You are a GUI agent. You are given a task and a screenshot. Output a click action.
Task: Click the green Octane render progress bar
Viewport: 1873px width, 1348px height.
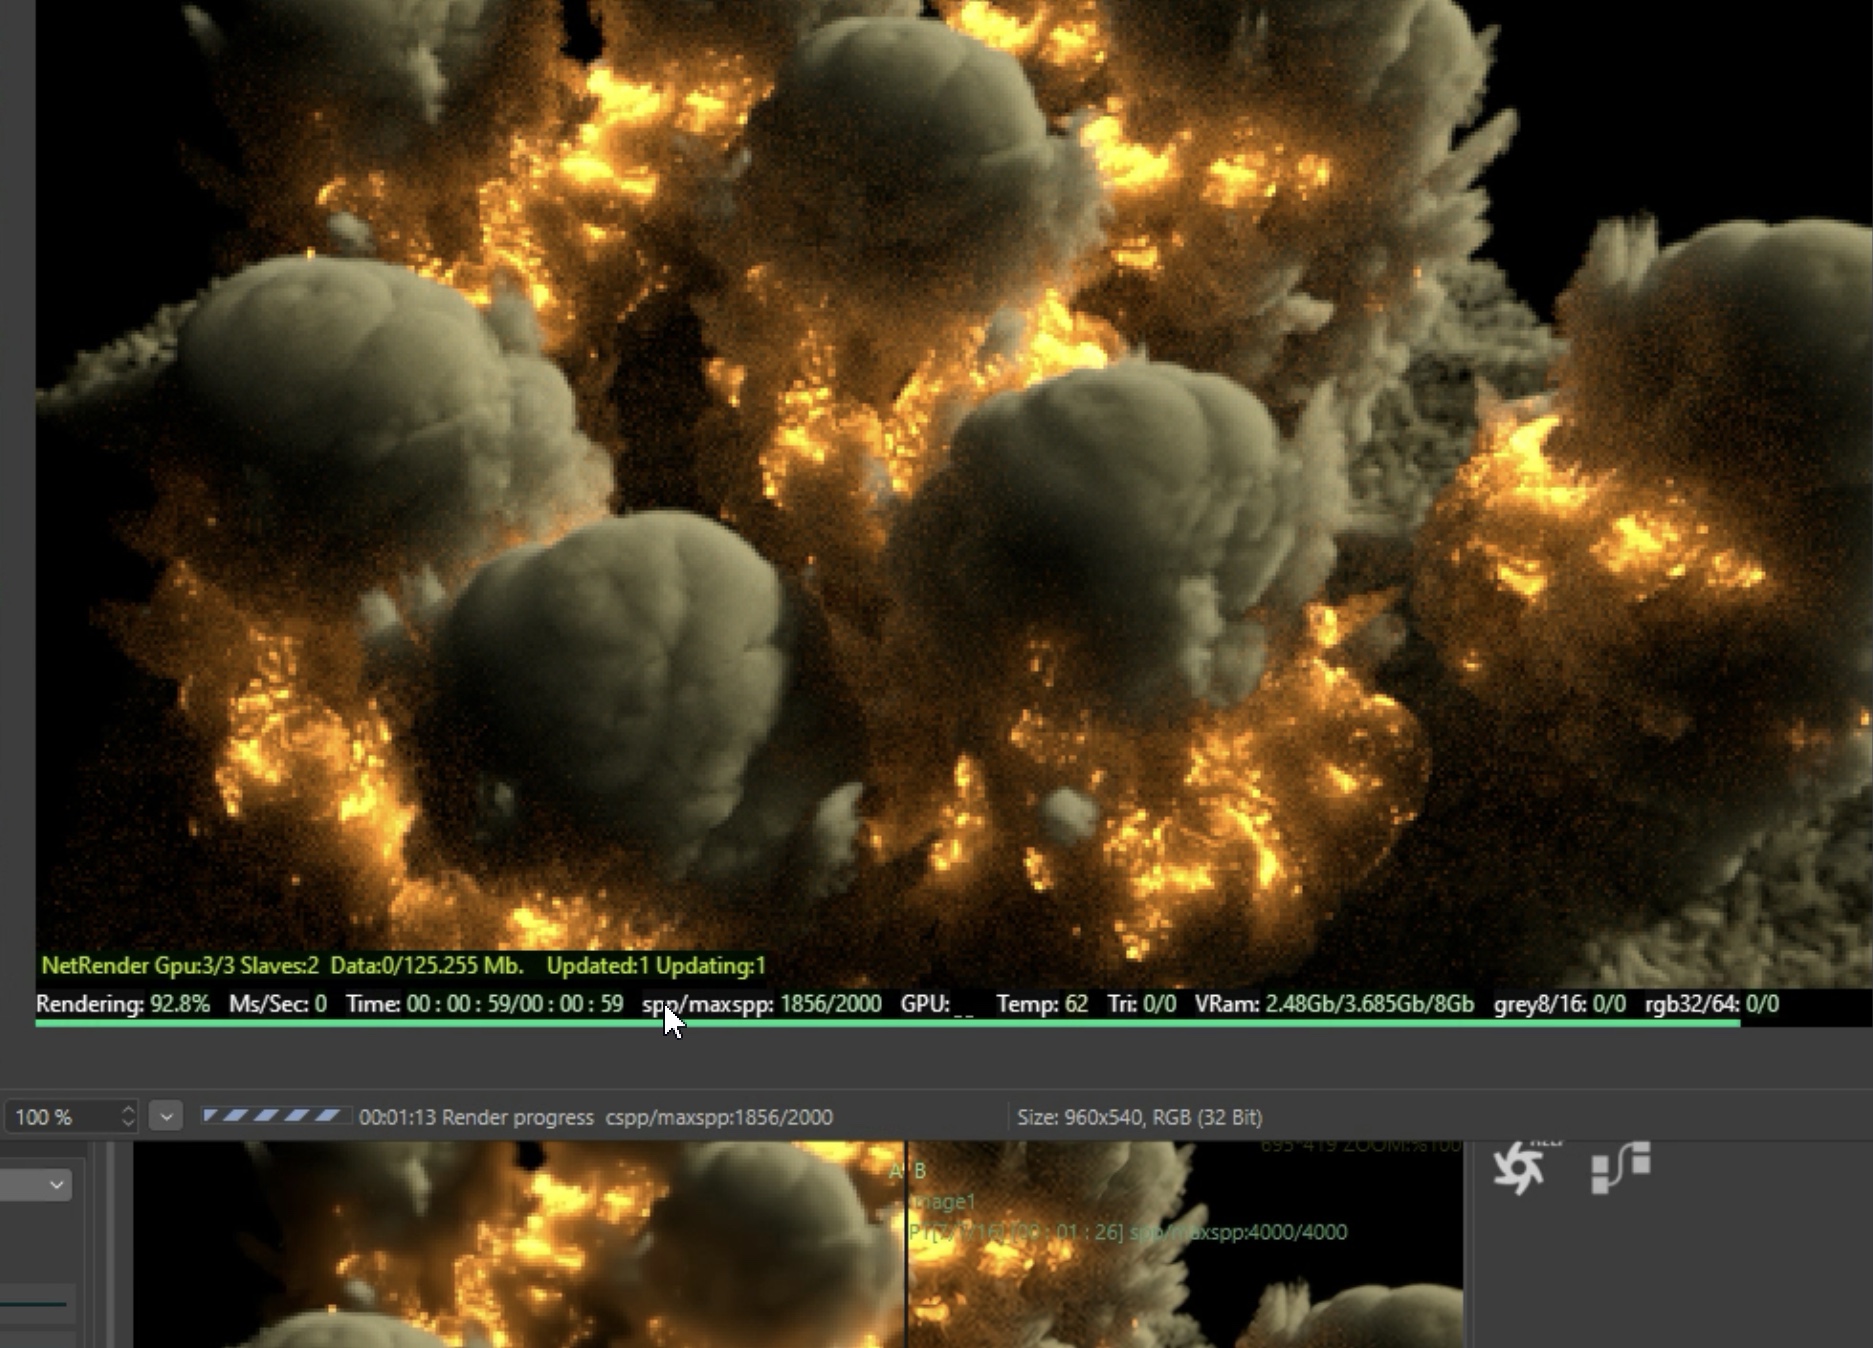click(887, 1023)
